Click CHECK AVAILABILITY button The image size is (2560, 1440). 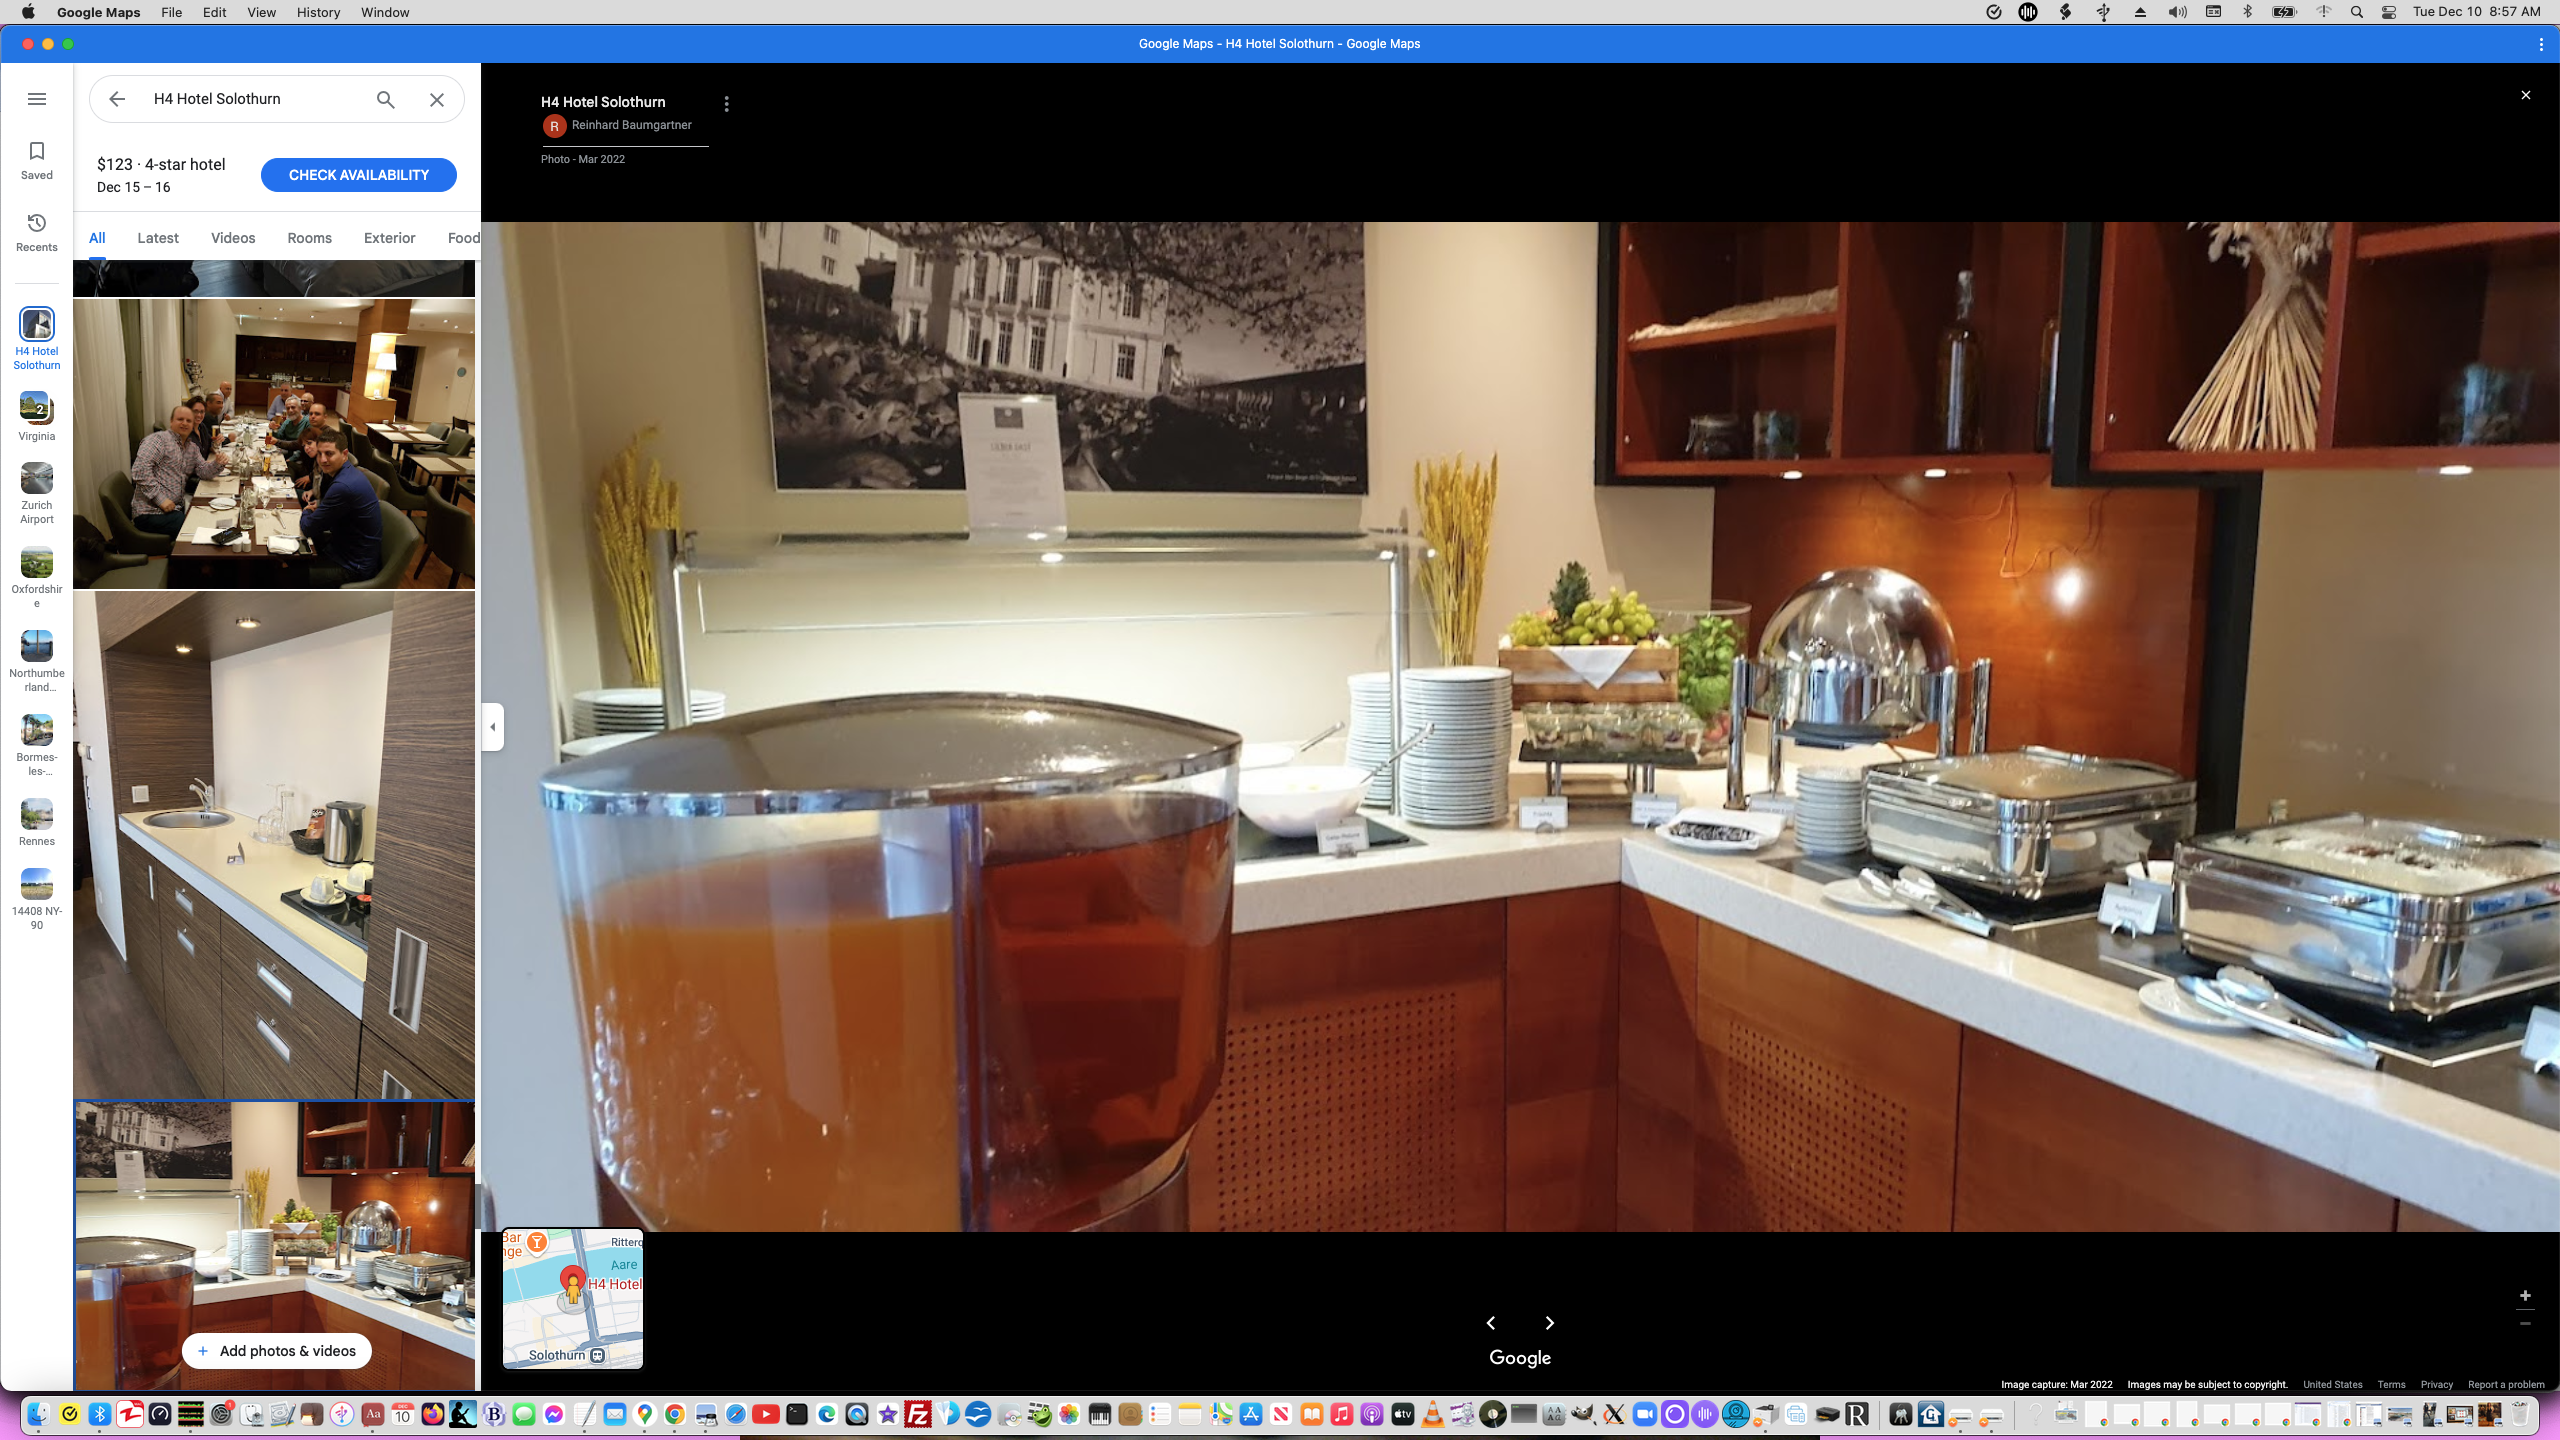(x=358, y=175)
